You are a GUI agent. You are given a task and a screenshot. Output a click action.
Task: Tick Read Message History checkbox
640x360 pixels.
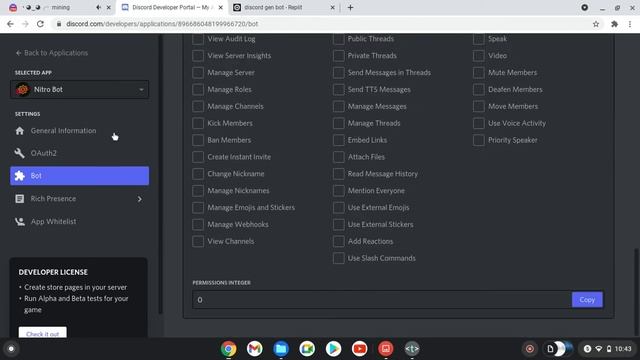coord(338,174)
